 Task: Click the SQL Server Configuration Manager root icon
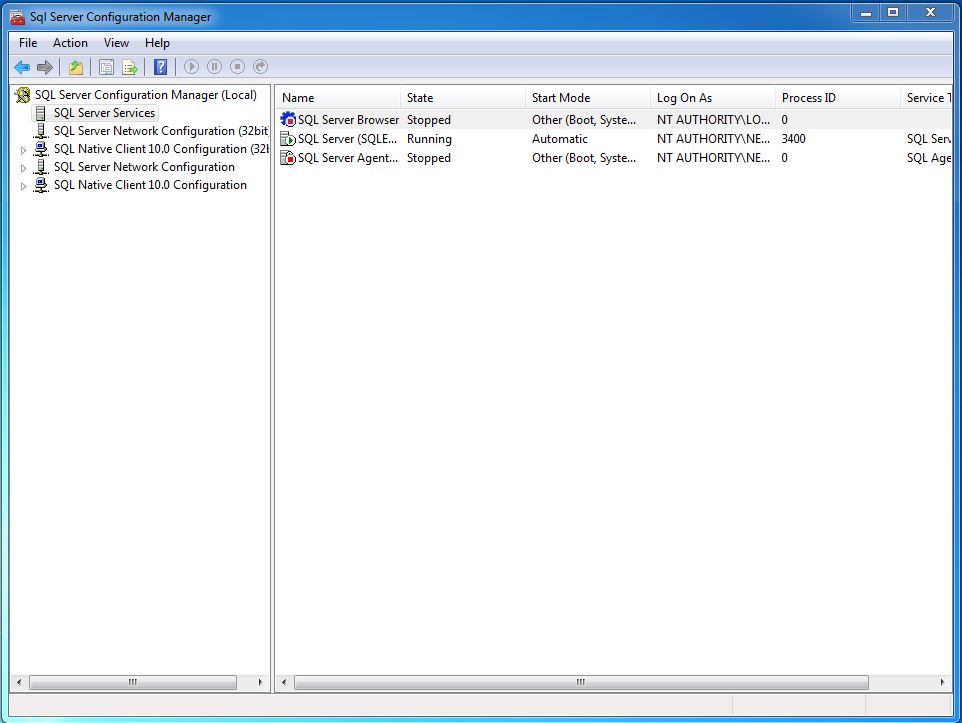coord(23,95)
